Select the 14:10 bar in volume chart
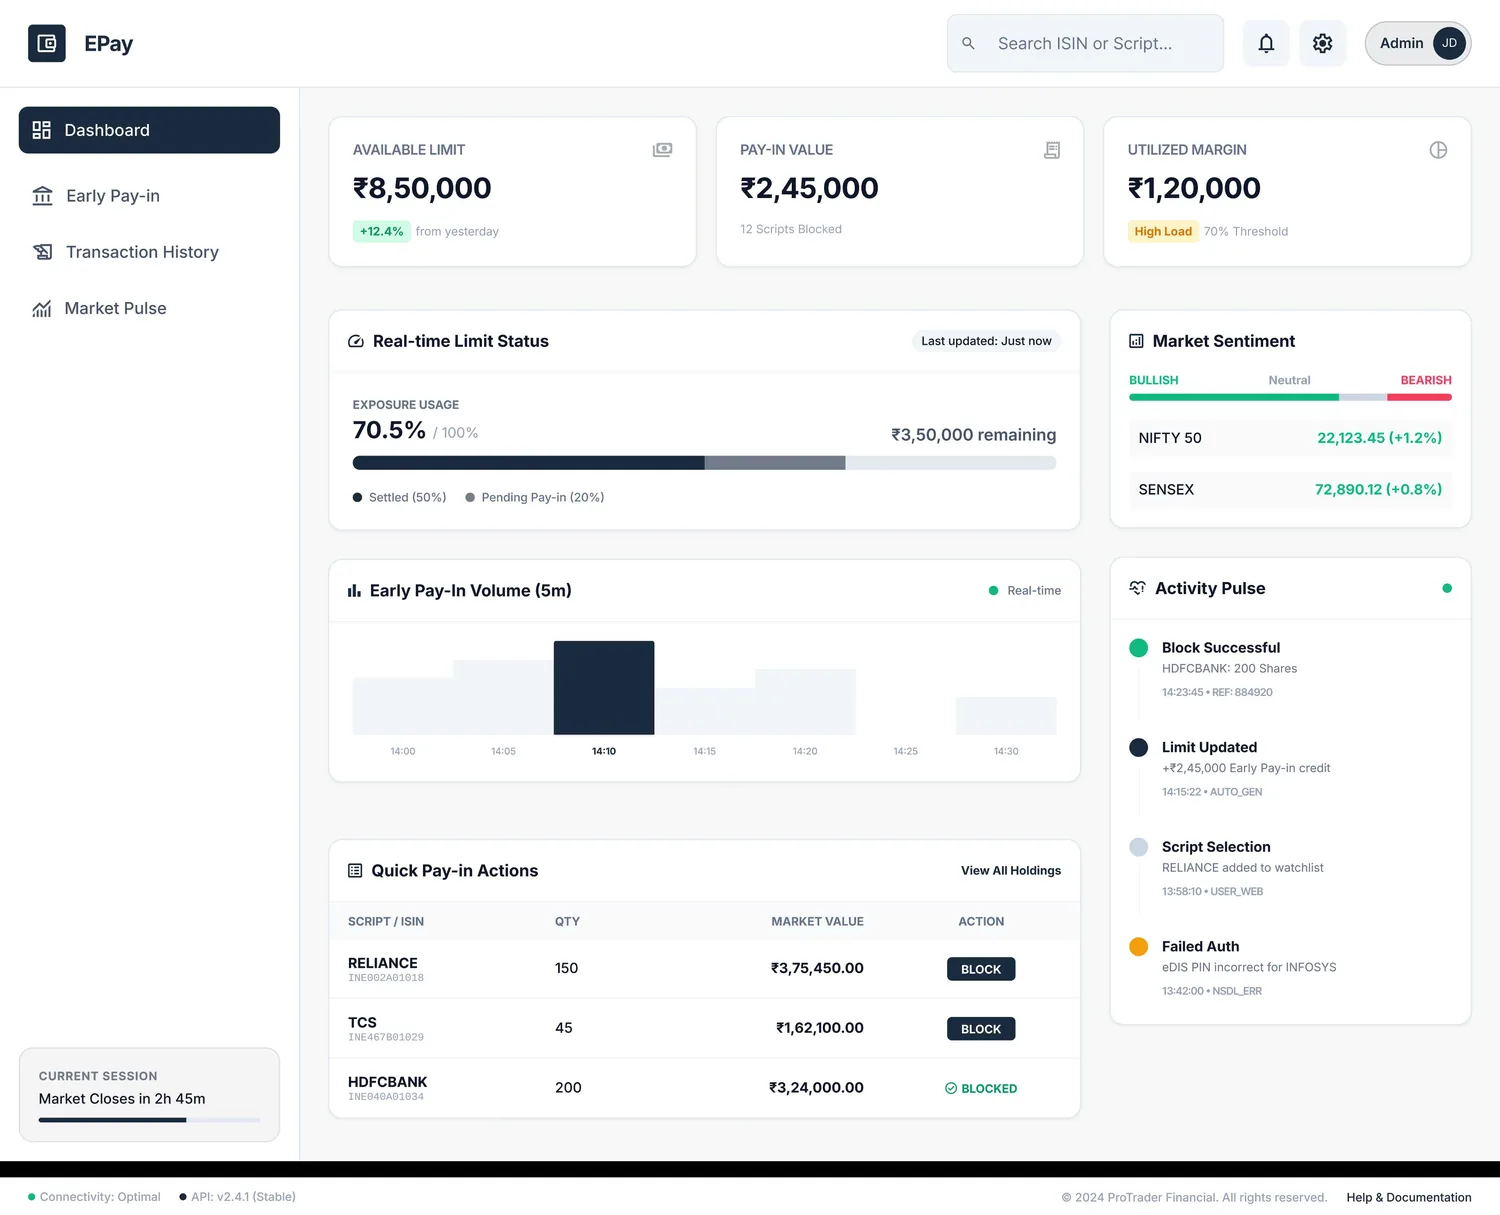 point(604,688)
